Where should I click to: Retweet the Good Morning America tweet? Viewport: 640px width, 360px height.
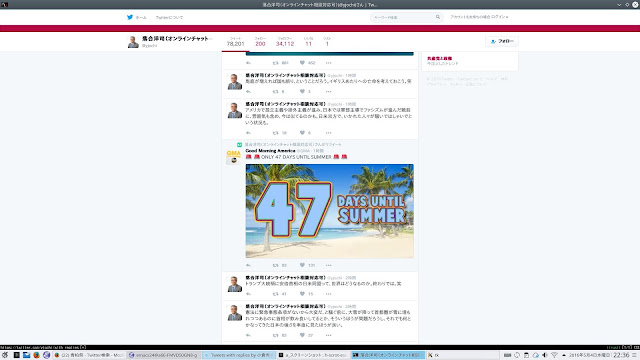(276, 265)
